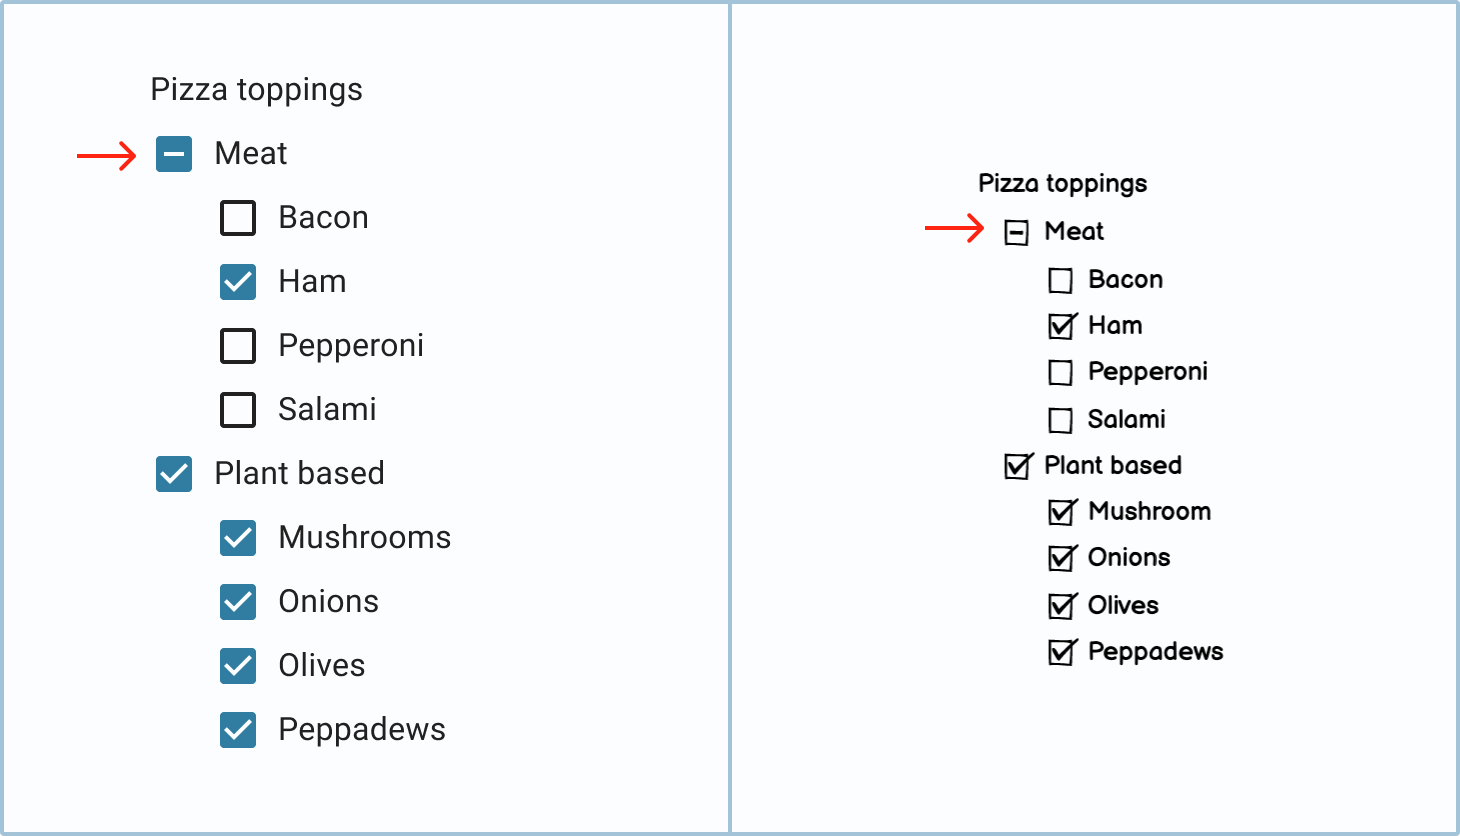The width and height of the screenshot is (1460, 836).
Task: Disable Olives in the blue styled list
Action: [238, 666]
